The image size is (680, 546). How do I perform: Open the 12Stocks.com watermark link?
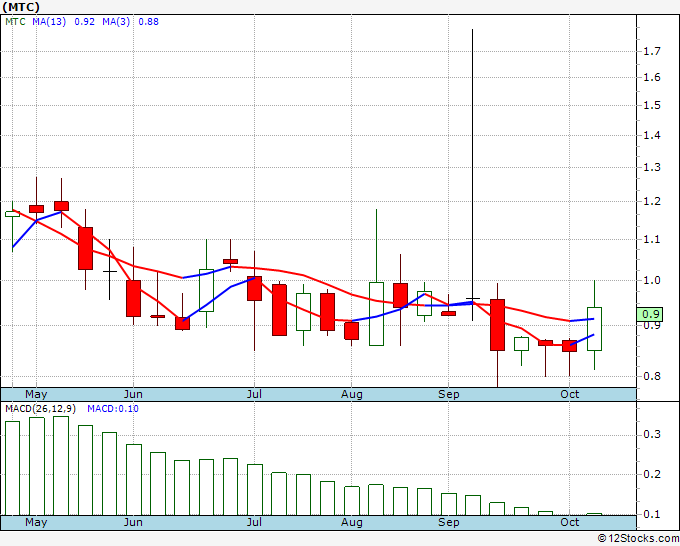click(636, 537)
